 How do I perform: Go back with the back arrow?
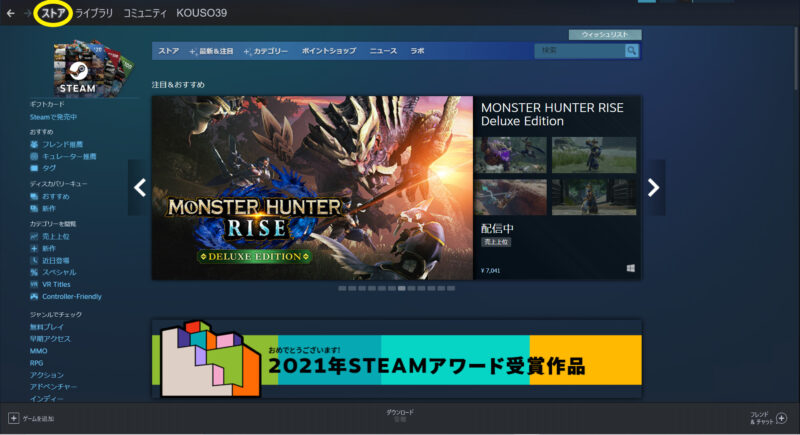pyautogui.click(x=10, y=13)
